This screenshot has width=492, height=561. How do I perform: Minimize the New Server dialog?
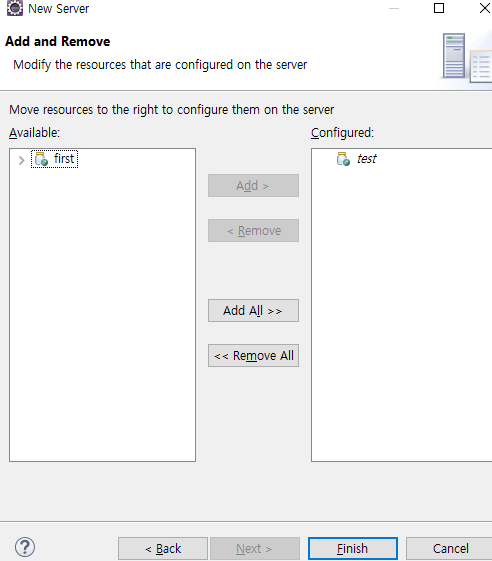394,8
